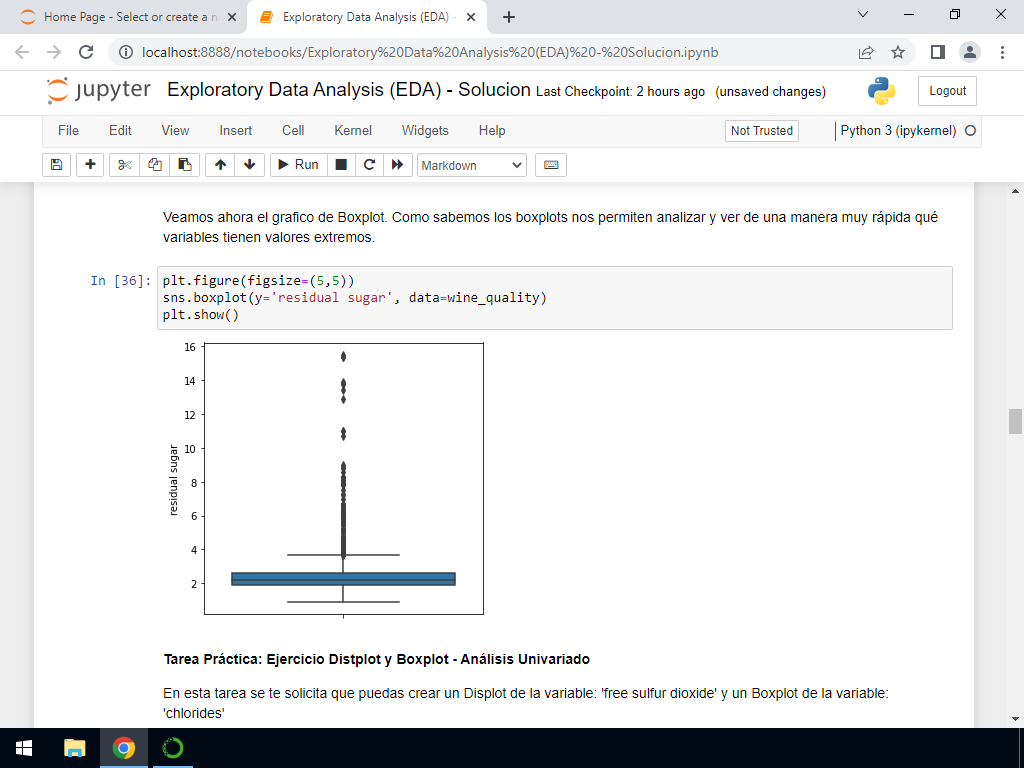Click the Not Trusted button
The width and height of the screenshot is (1024, 768).
[761, 131]
